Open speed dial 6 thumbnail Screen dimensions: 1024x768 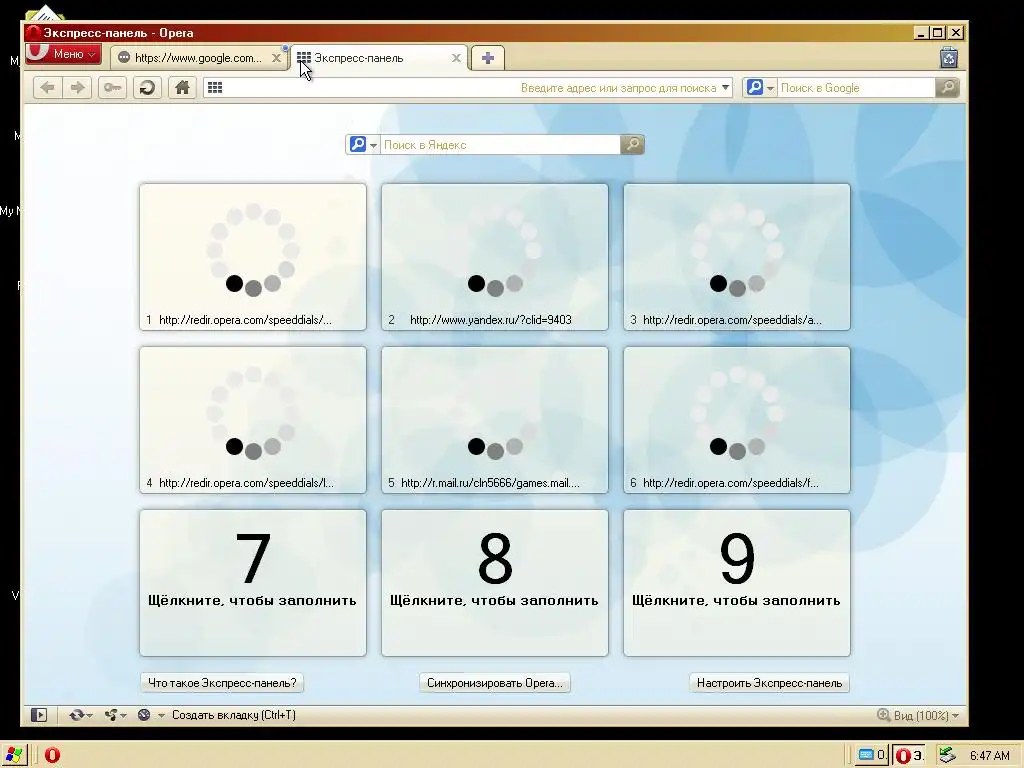pos(737,420)
